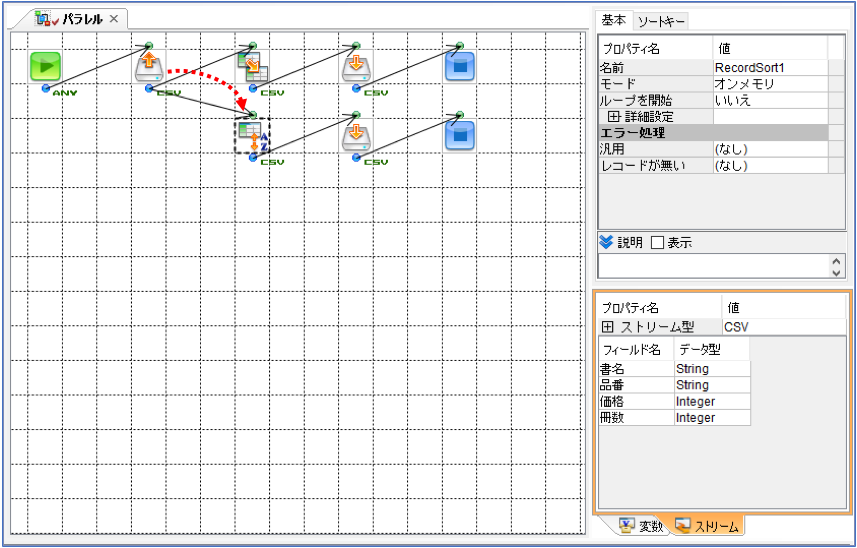Click the description box down scroll arrow
Viewport: 857px width, 548px height.
point(836,272)
